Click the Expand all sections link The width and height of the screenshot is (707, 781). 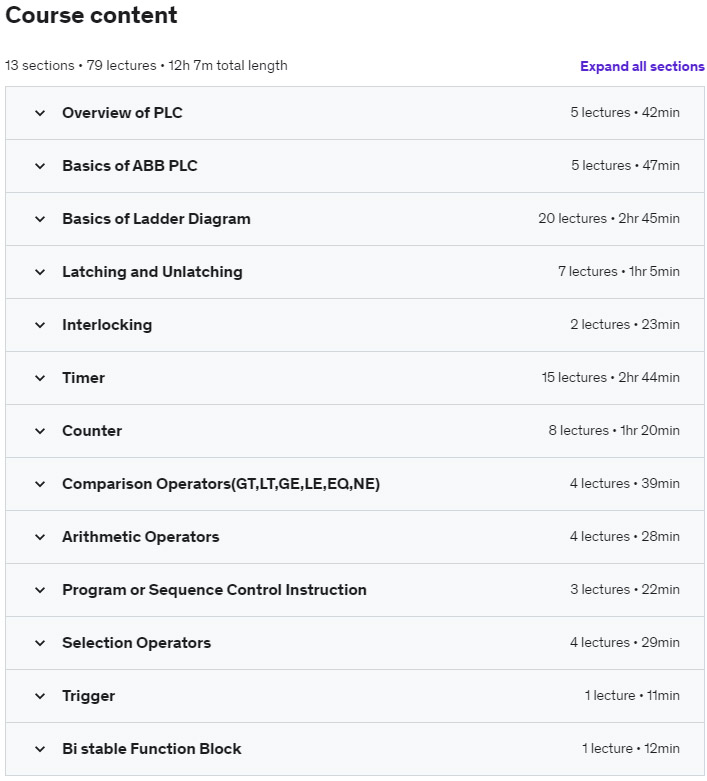pyautogui.click(x=642, y=66)
